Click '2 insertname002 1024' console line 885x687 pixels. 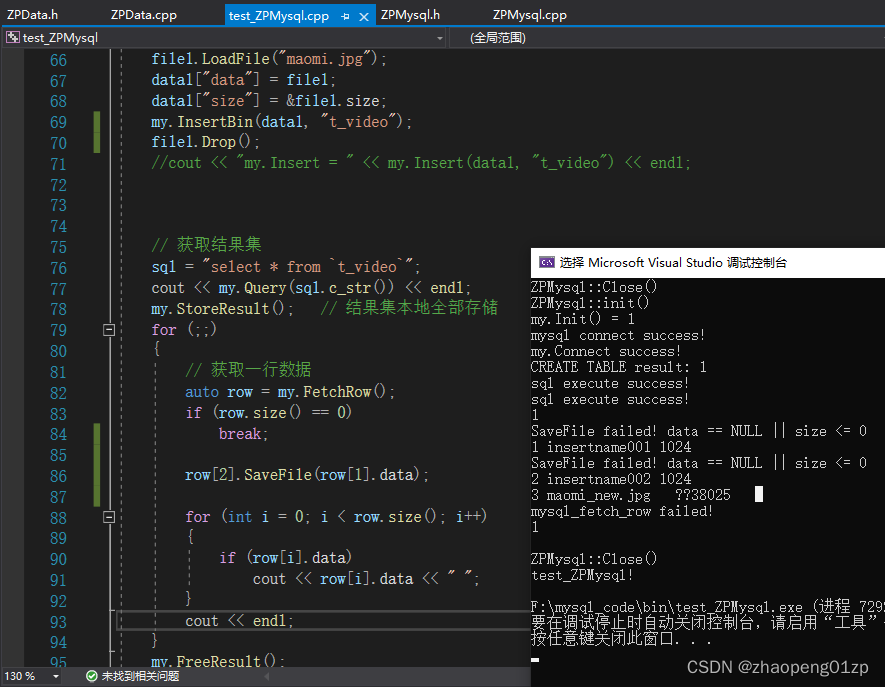point(611,480)
